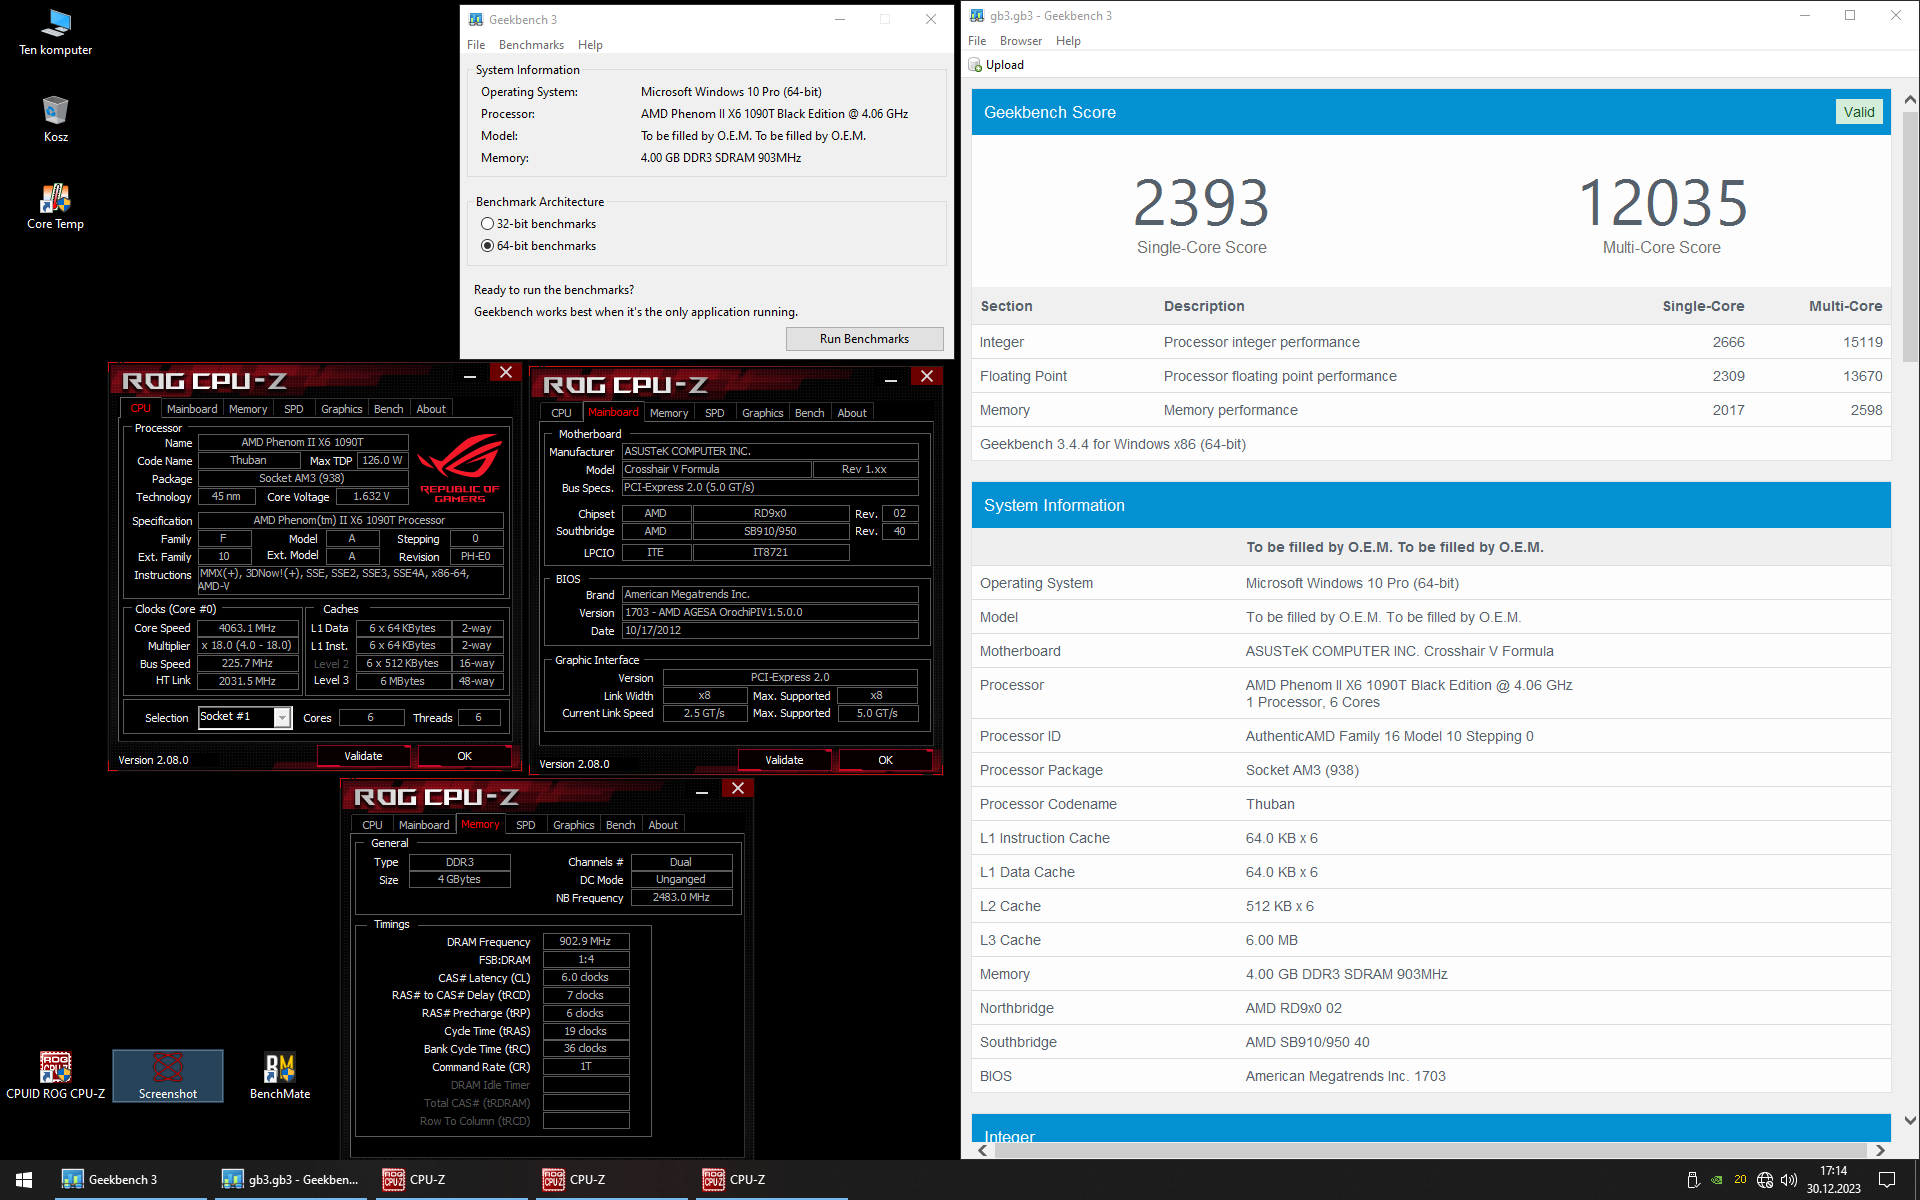
Task: Open Help menu in gb3 window
Action: point(1068,41)
